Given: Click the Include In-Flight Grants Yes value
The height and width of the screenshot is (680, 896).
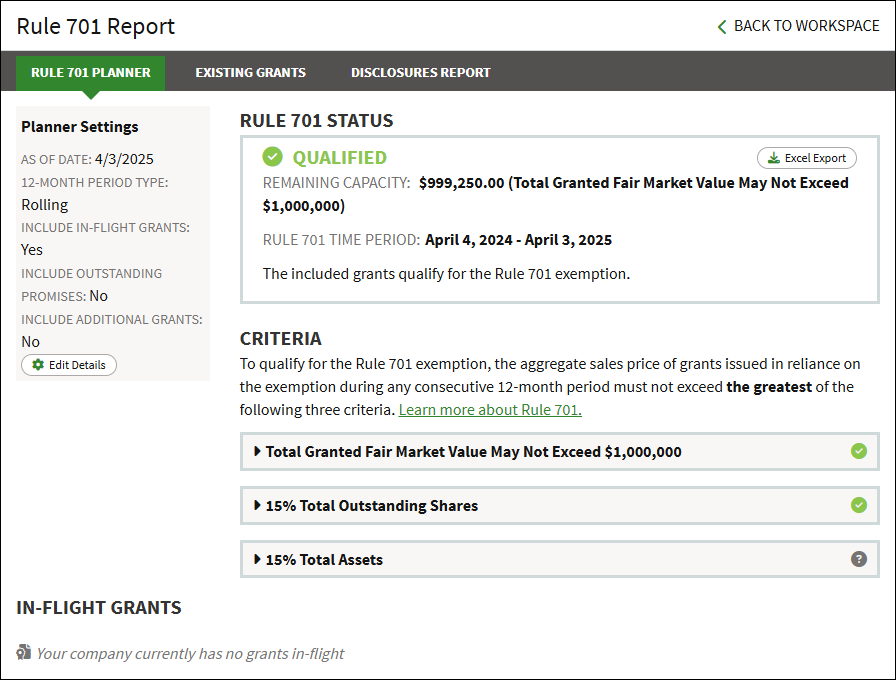Looking at the screenshot, I should click(31, 250).
